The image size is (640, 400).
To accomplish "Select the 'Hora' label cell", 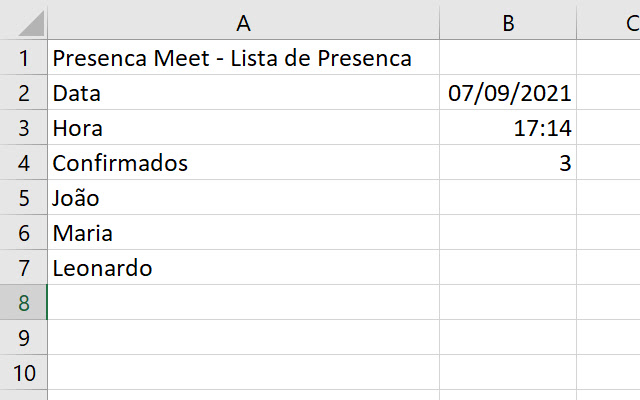I will click(243, 129).
